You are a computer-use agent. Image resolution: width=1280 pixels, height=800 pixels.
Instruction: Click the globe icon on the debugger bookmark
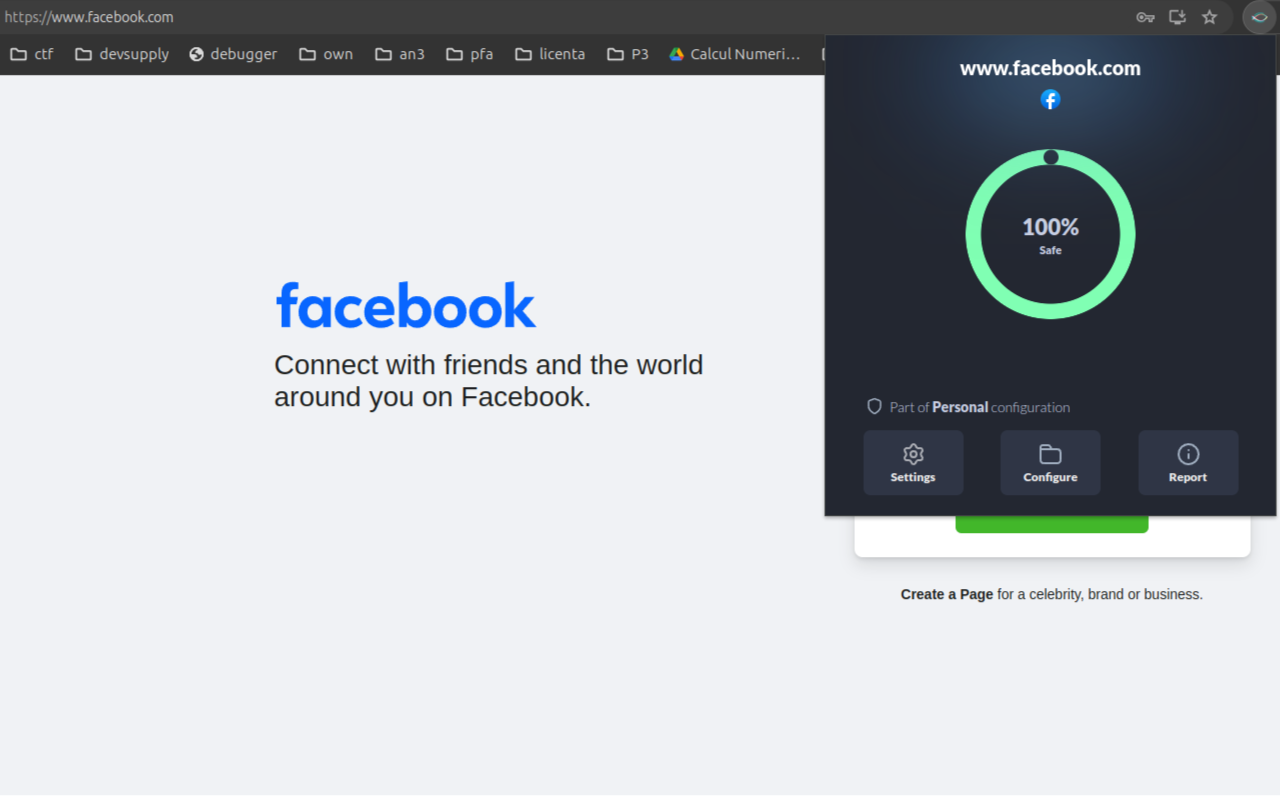click(194, 54)
